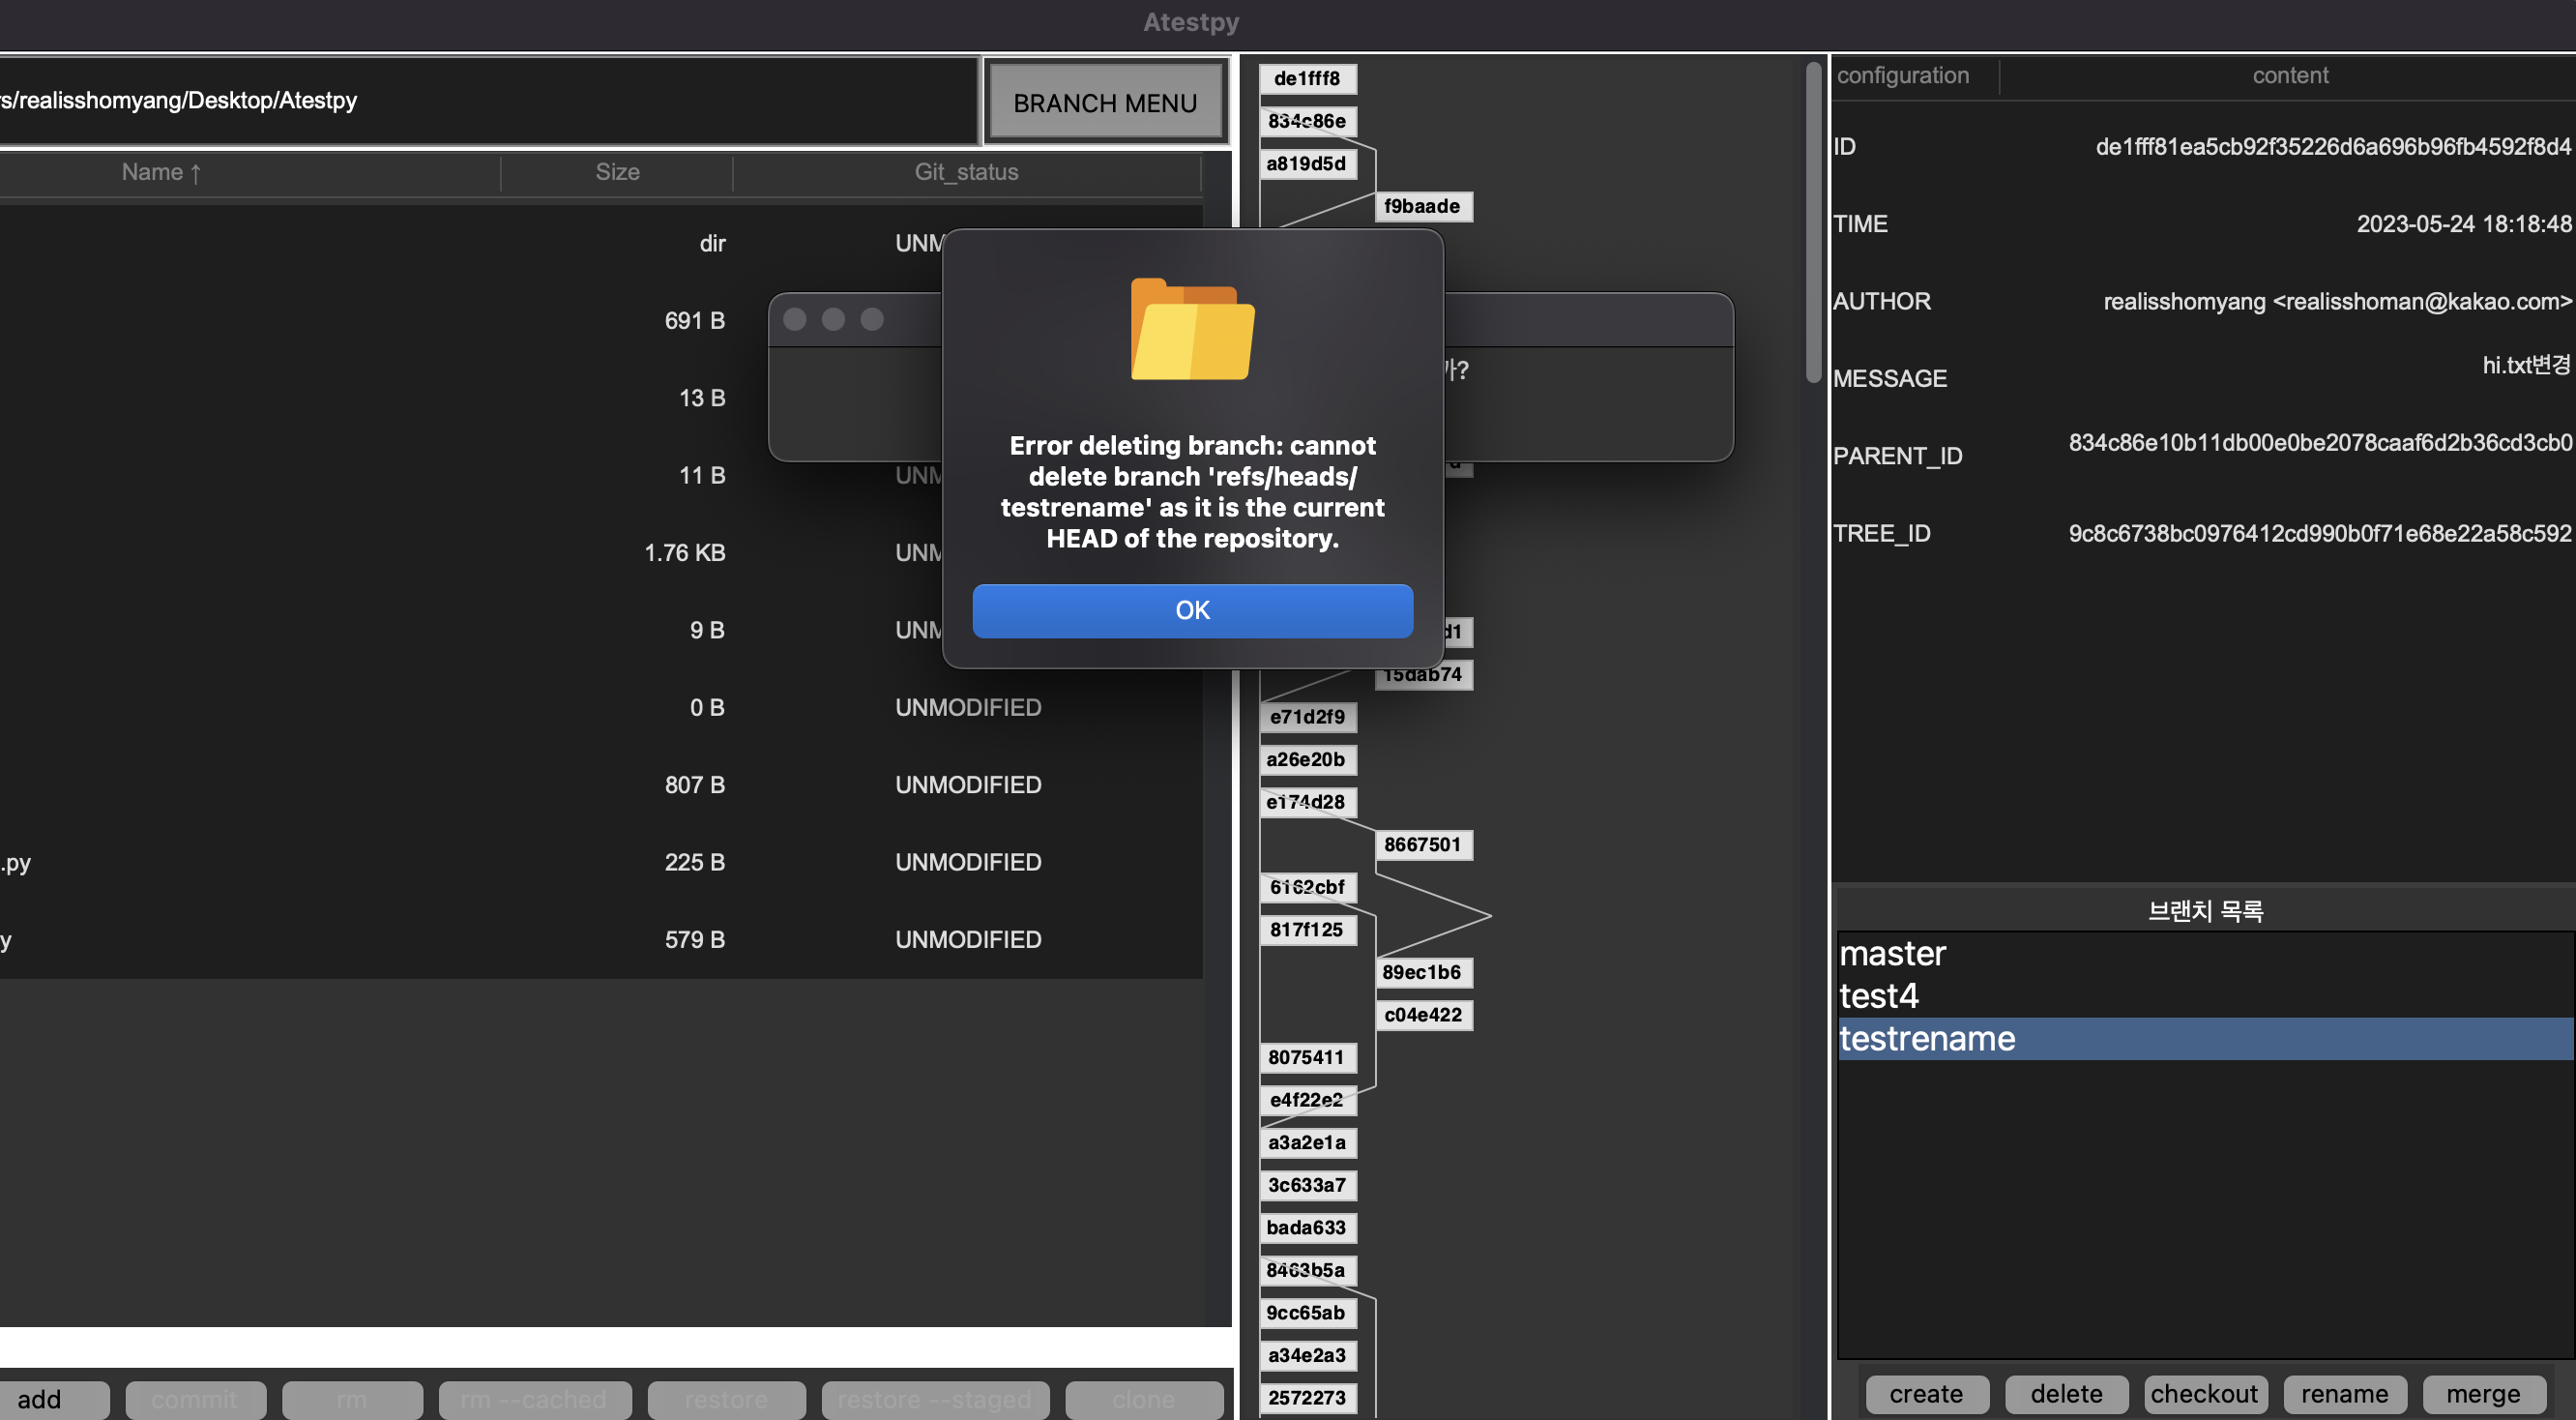Select commit node de1fff8 in graph
The image size is (2576, 1420).
pyautogui.click(x=1306, y=78)
